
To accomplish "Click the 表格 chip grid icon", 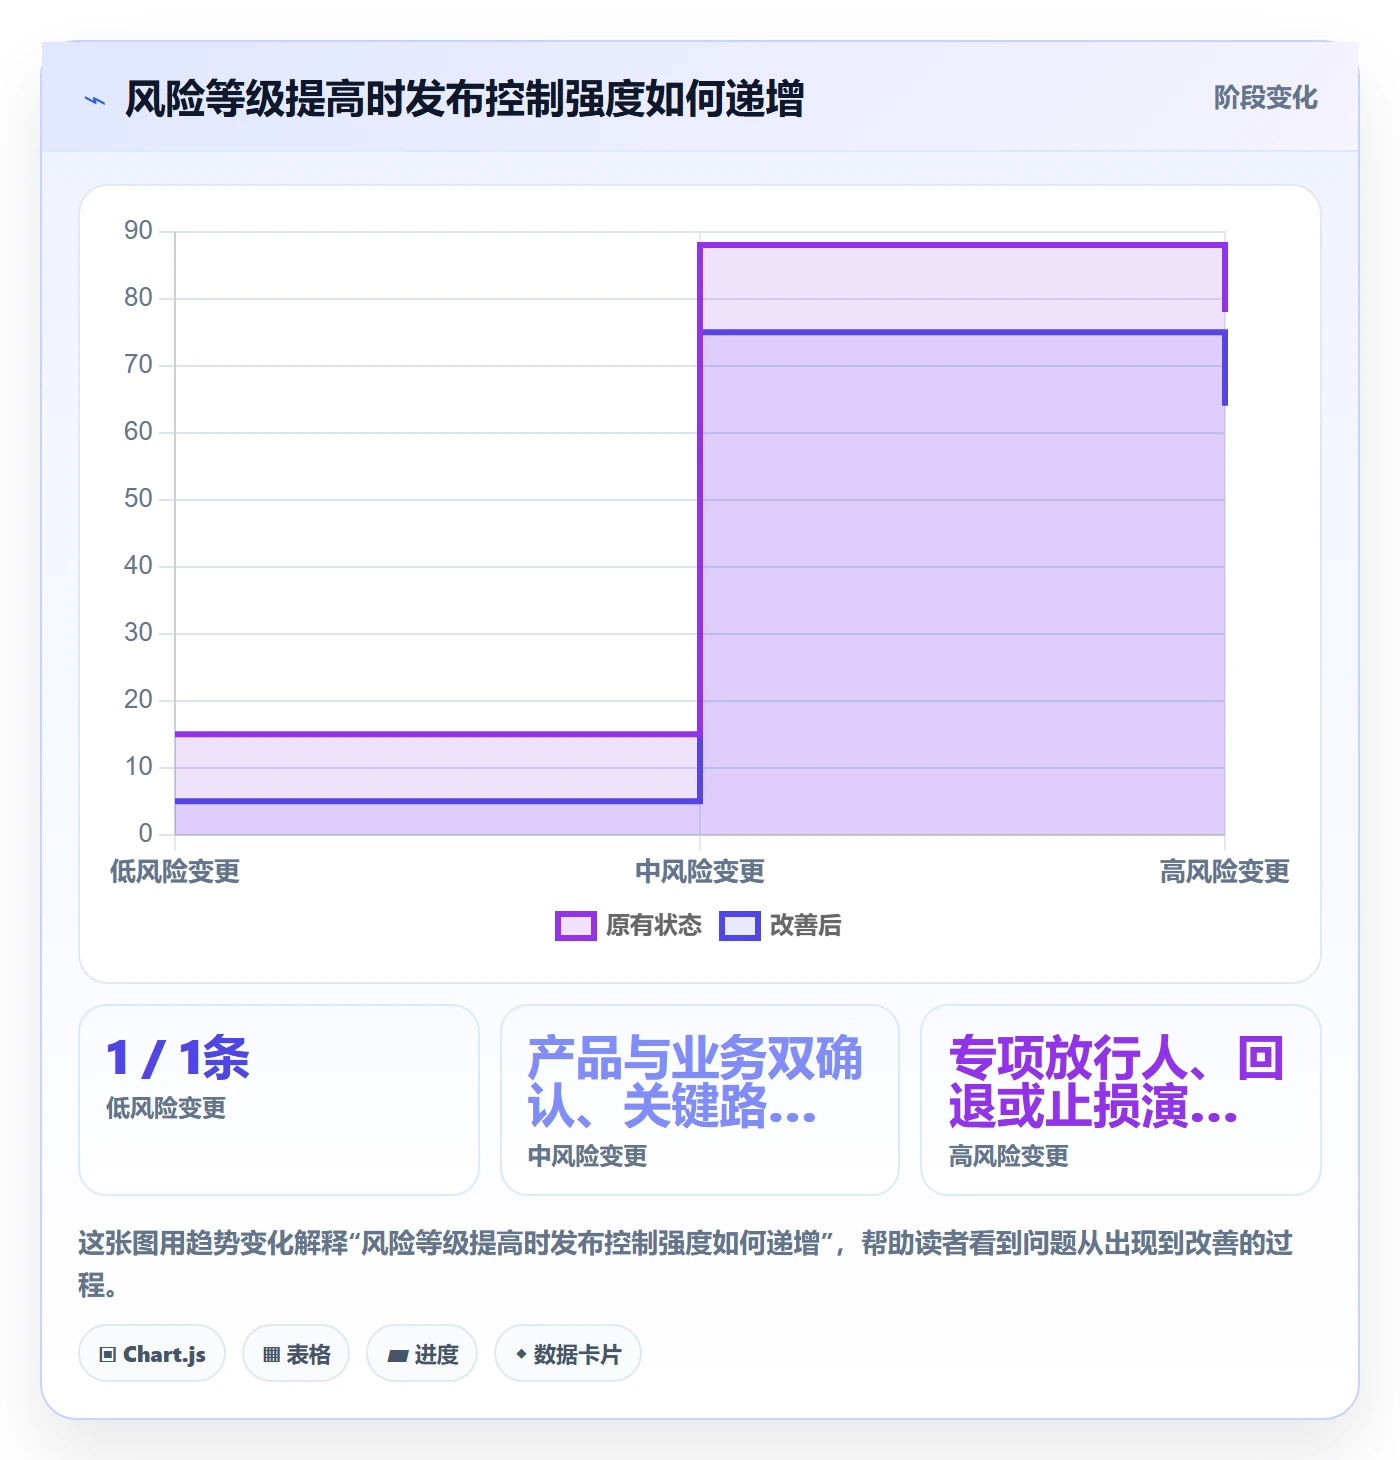I will pyautogui.click(x=271, y=1355).
